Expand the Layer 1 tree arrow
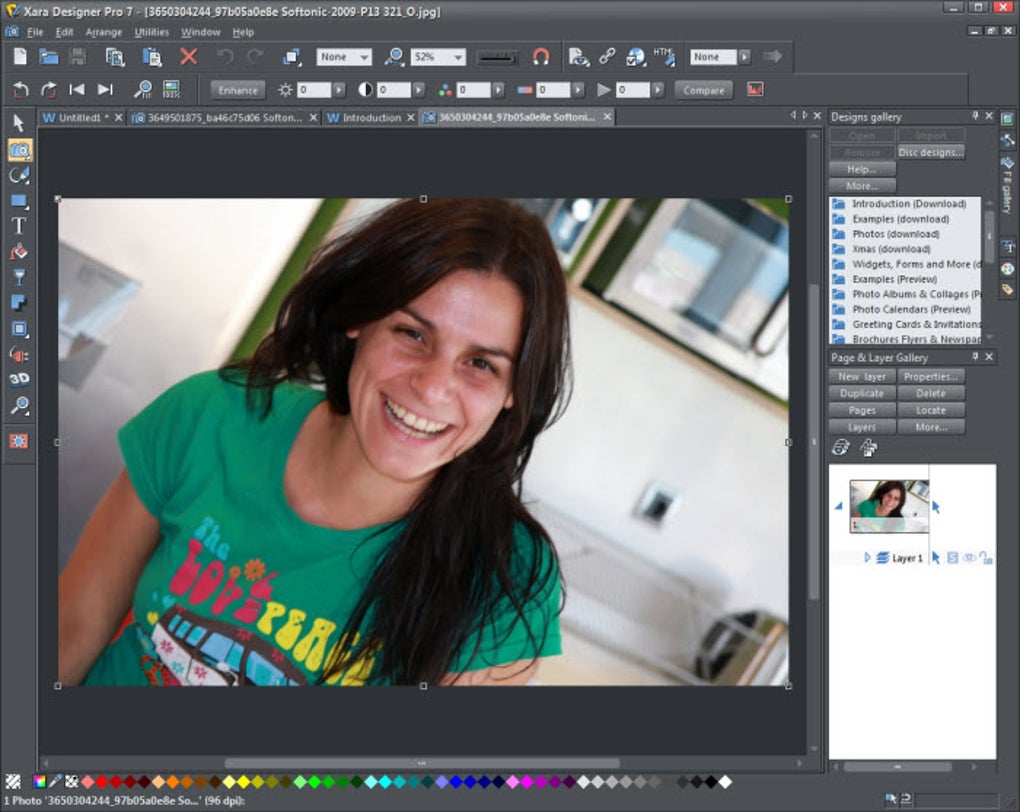This screenshot has height=812, width=1020. (867, 558)
